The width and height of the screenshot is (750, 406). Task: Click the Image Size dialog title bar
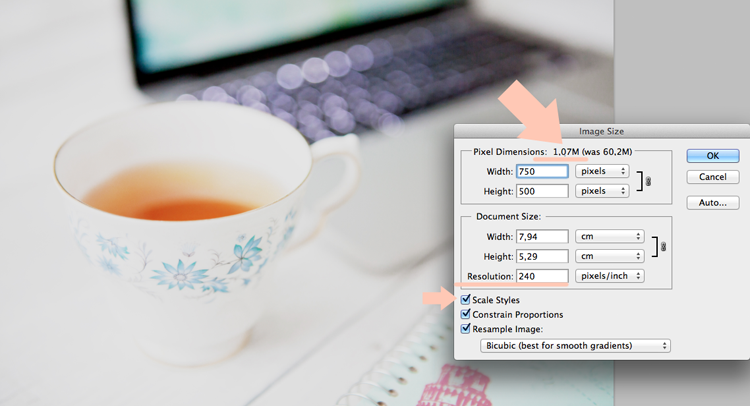pos(601,131)
